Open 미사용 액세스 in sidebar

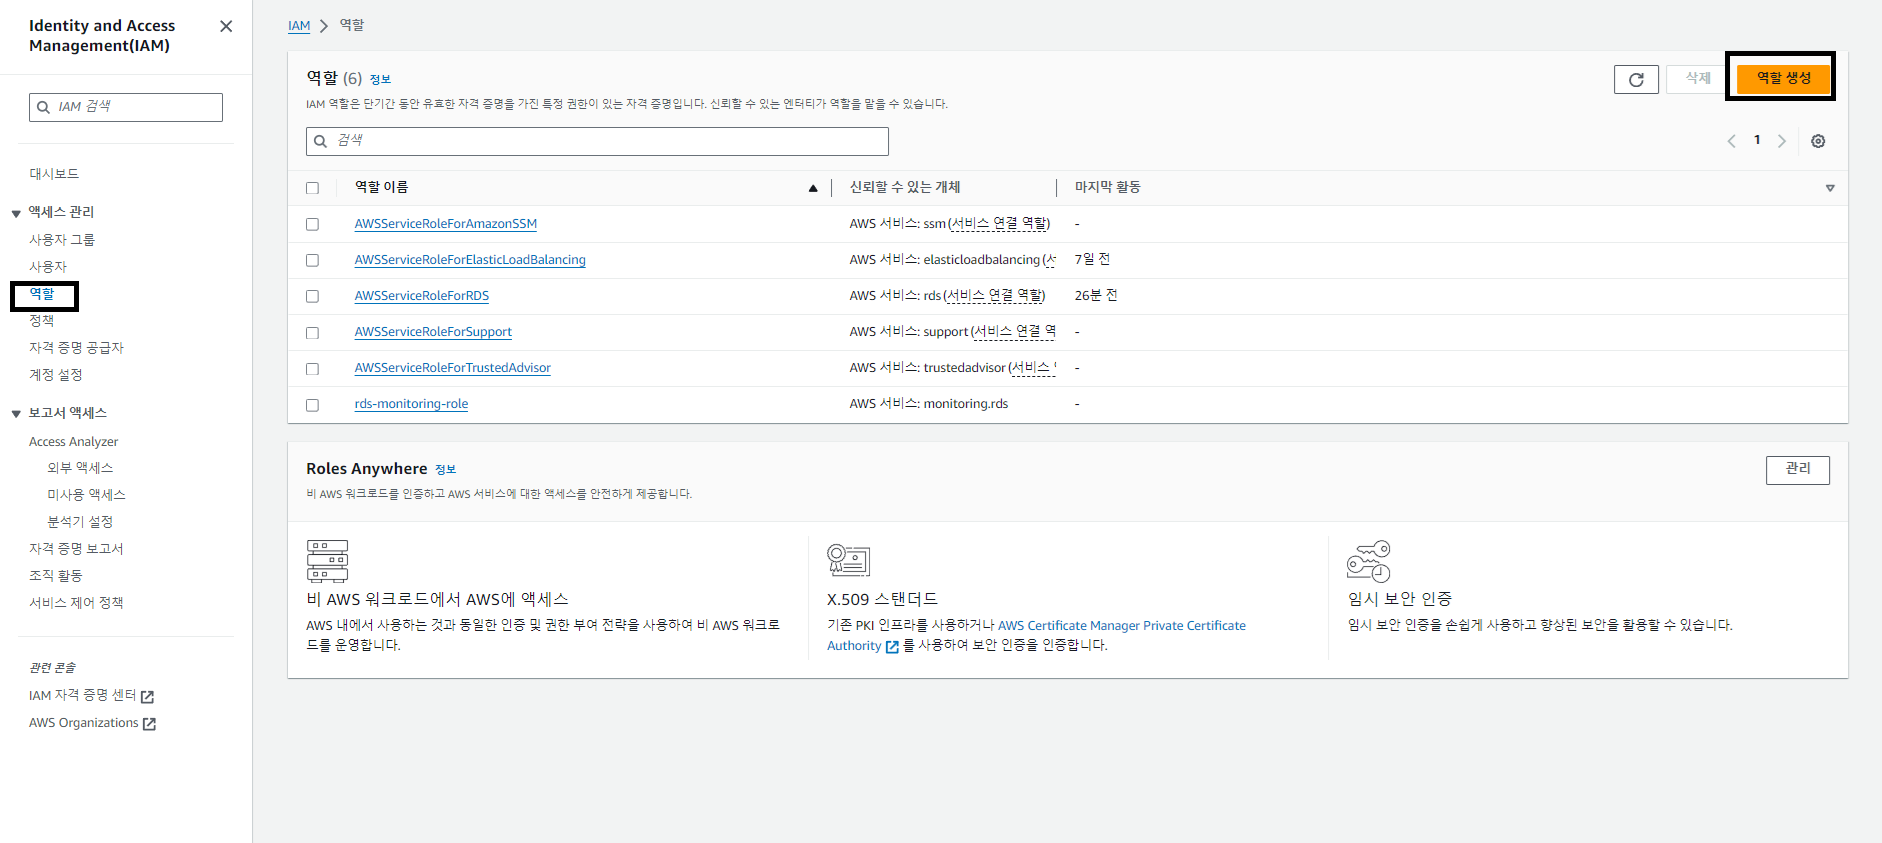click(x=86, y=495)
